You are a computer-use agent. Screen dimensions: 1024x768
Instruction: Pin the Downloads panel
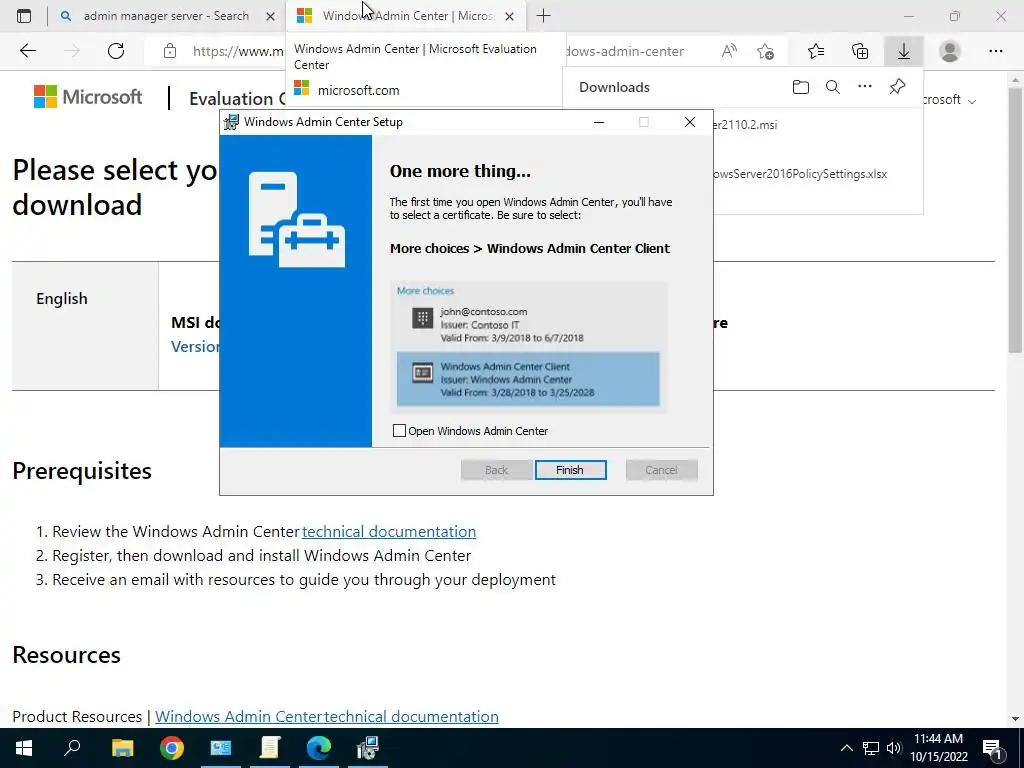coord(897,86)
